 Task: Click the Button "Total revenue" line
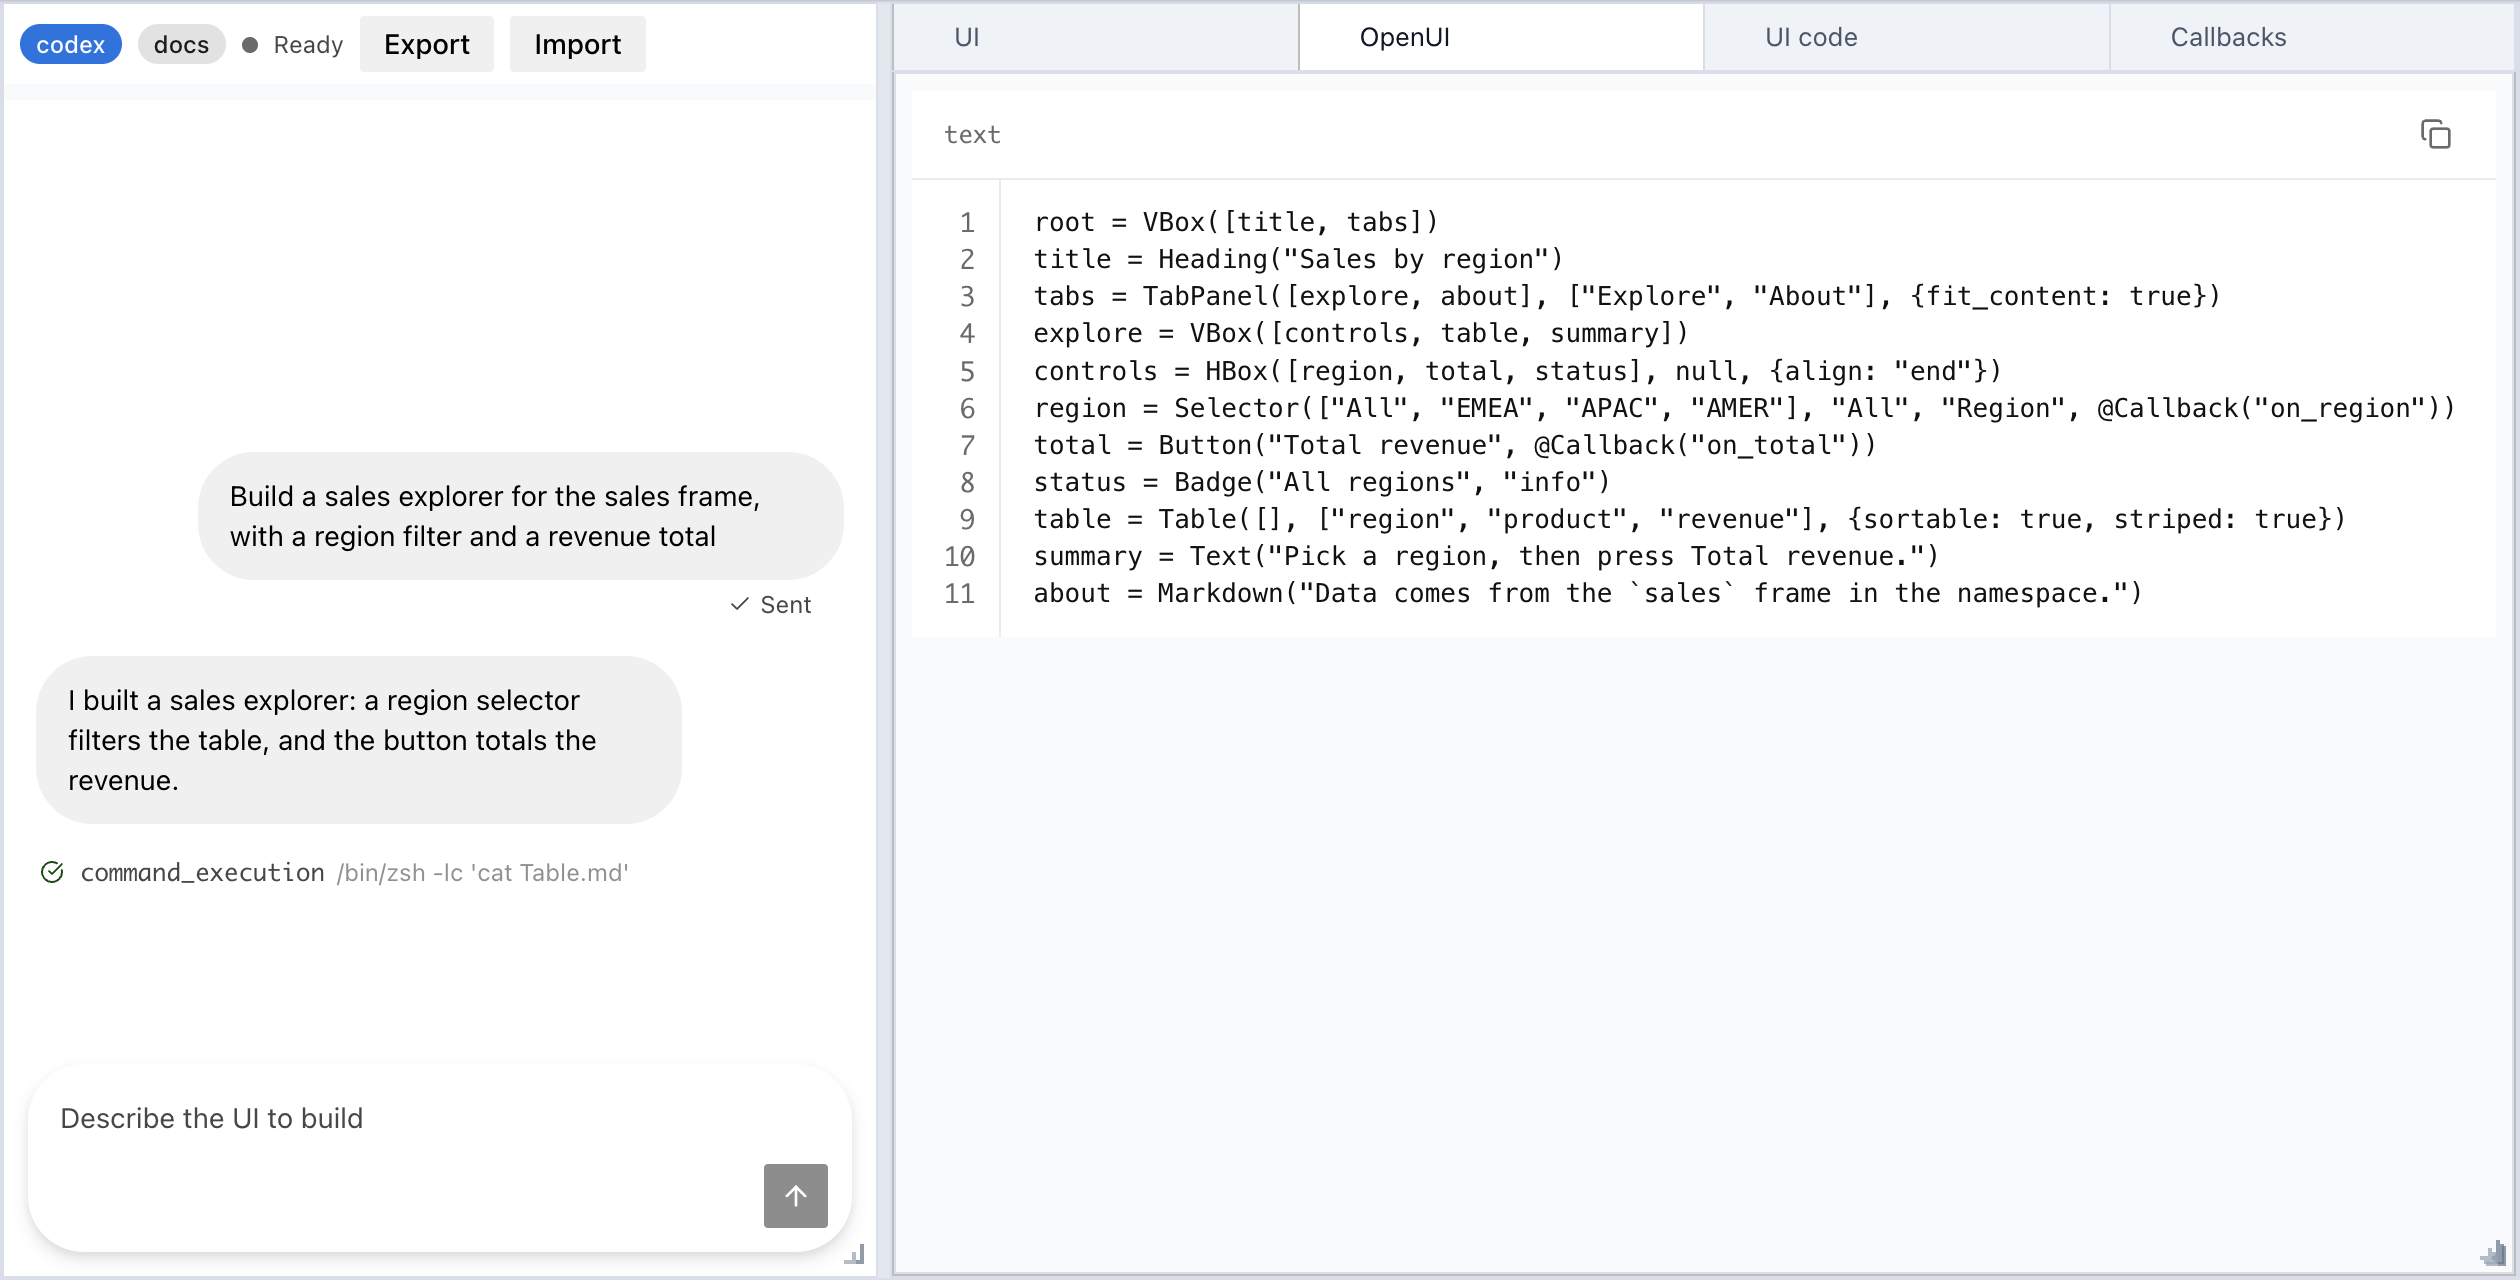[x=1455, y=445]
